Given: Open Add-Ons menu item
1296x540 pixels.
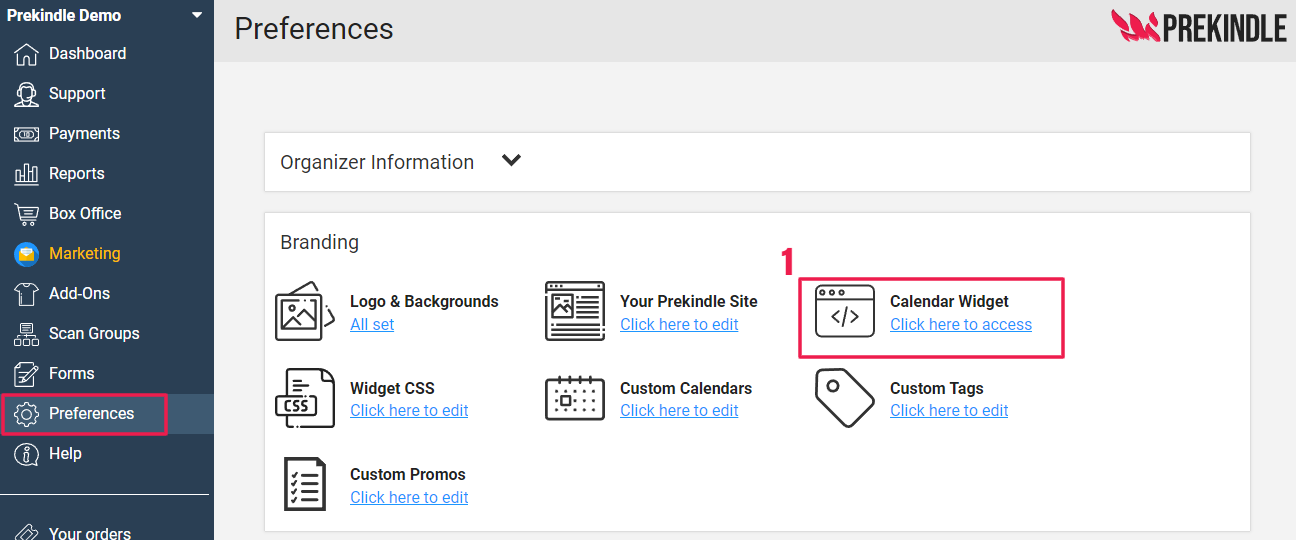Looking at the screenshot, I should tap(79, 294).
